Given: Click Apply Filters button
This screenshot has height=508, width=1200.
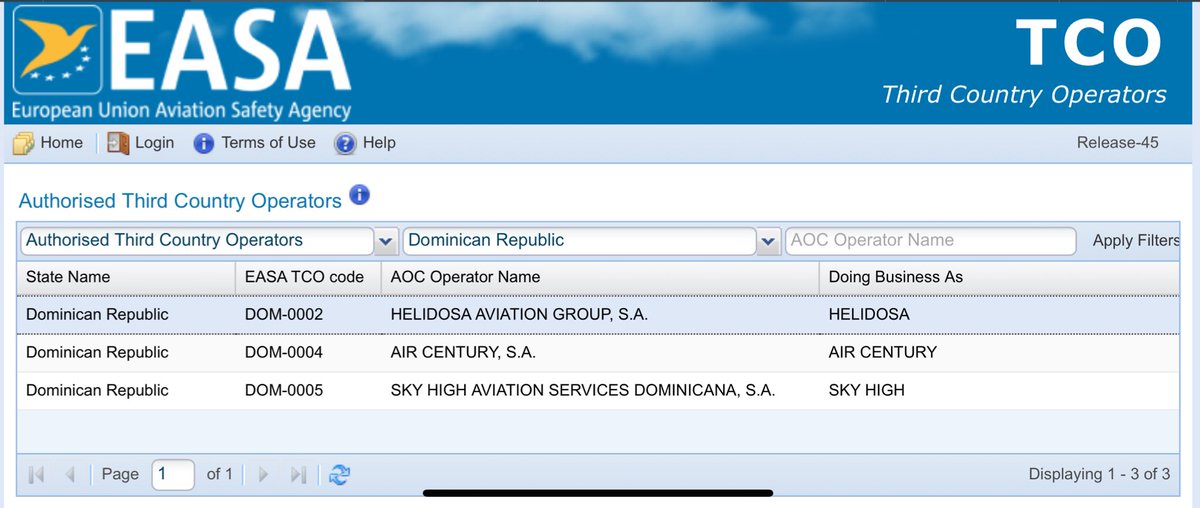Looking at the screenshot, I should [x=1136, y=241].
